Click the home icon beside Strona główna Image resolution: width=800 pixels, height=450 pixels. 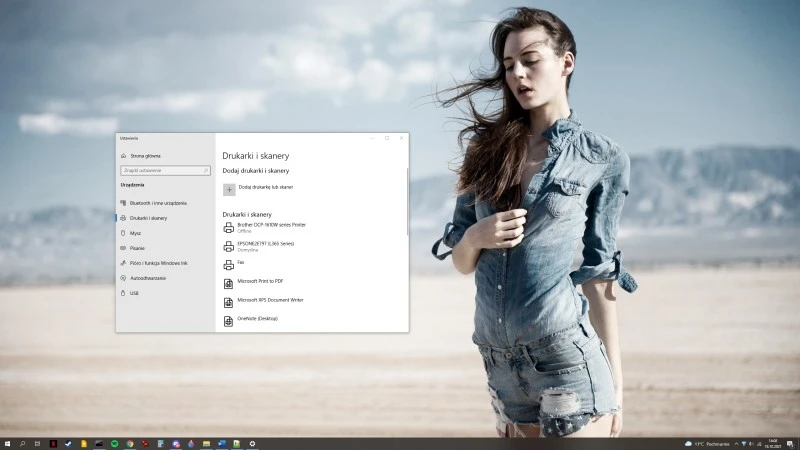[123, 156]
